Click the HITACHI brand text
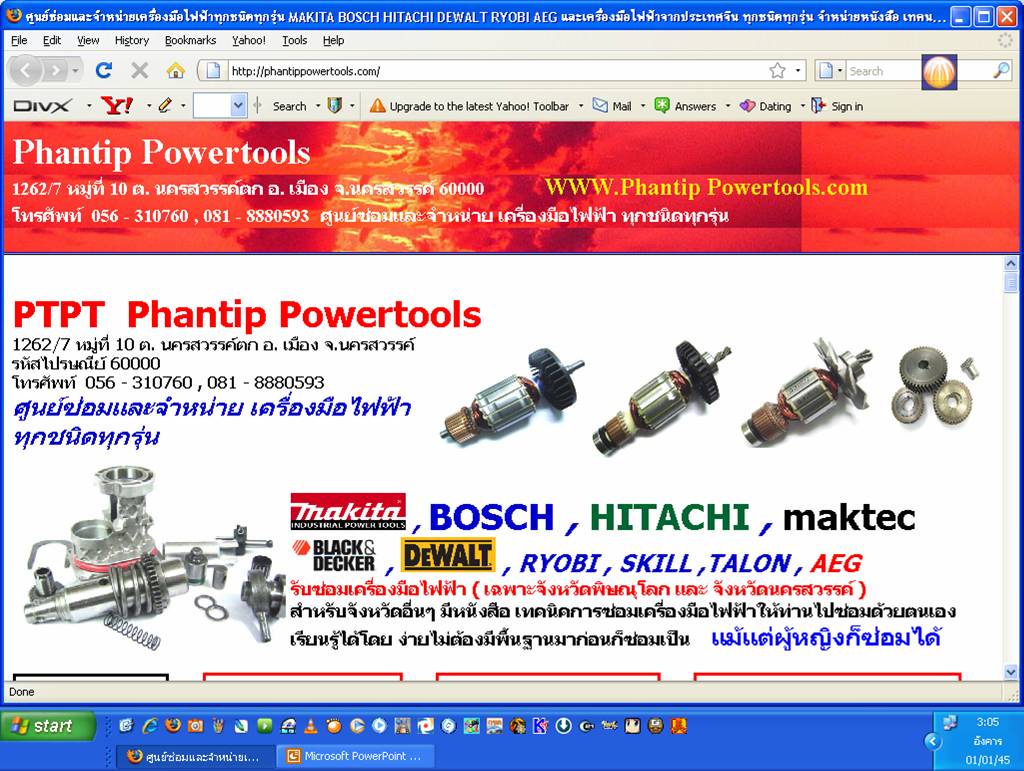Screen dimensions: 1024x771 670,517
